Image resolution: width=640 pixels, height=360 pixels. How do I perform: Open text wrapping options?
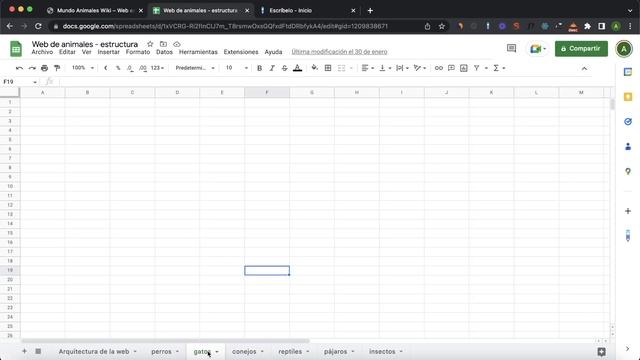coord(402,68)
